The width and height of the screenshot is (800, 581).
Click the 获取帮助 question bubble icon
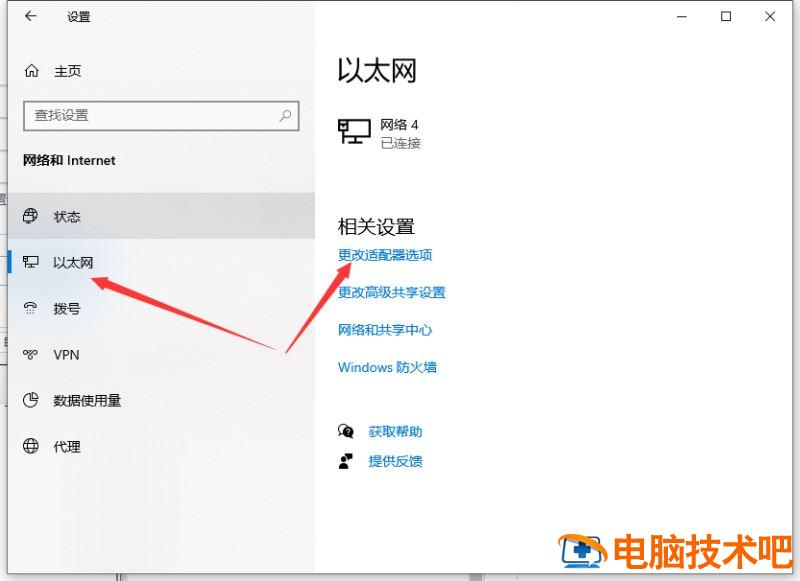(345, 431)
